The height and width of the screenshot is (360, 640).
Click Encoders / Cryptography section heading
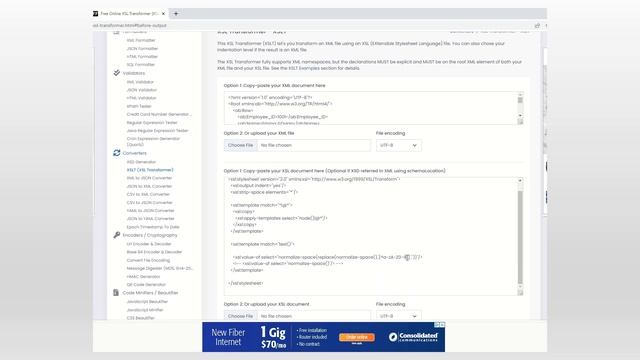tap(150, 235)
